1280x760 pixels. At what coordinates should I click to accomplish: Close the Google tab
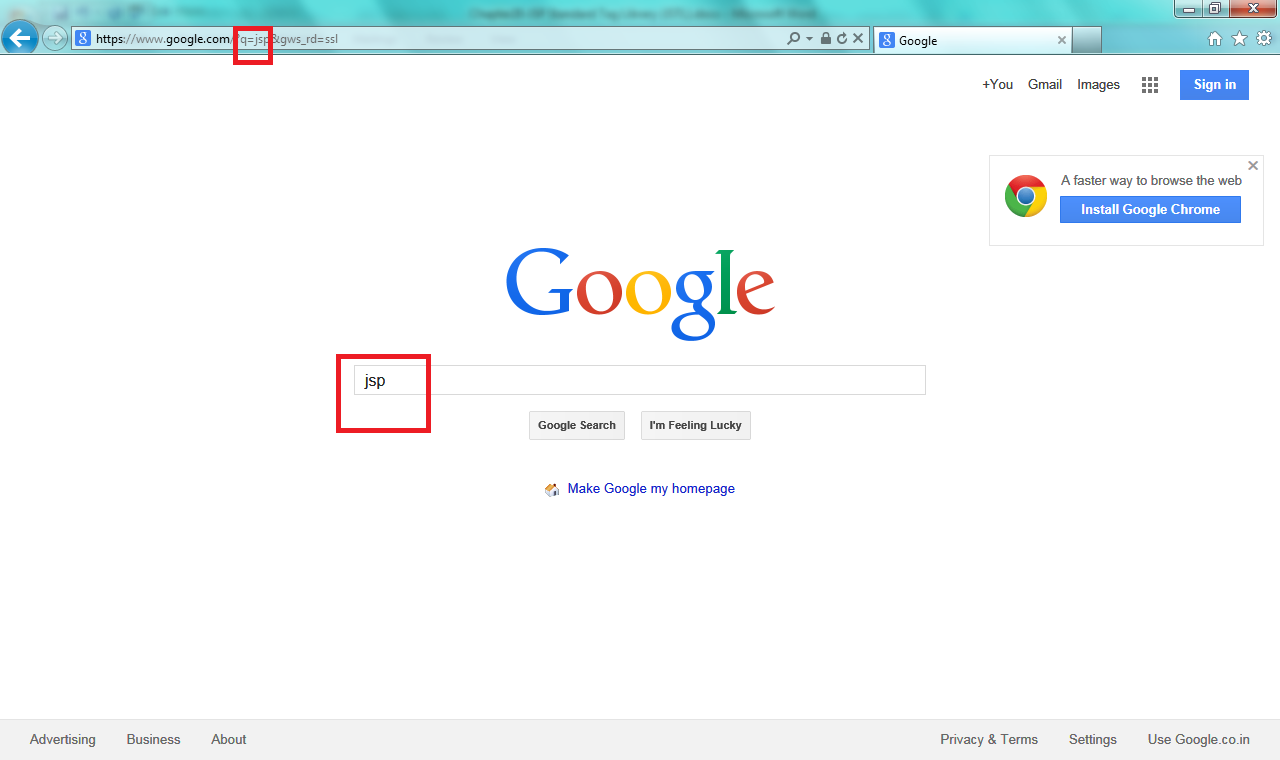pos(1062,40)
